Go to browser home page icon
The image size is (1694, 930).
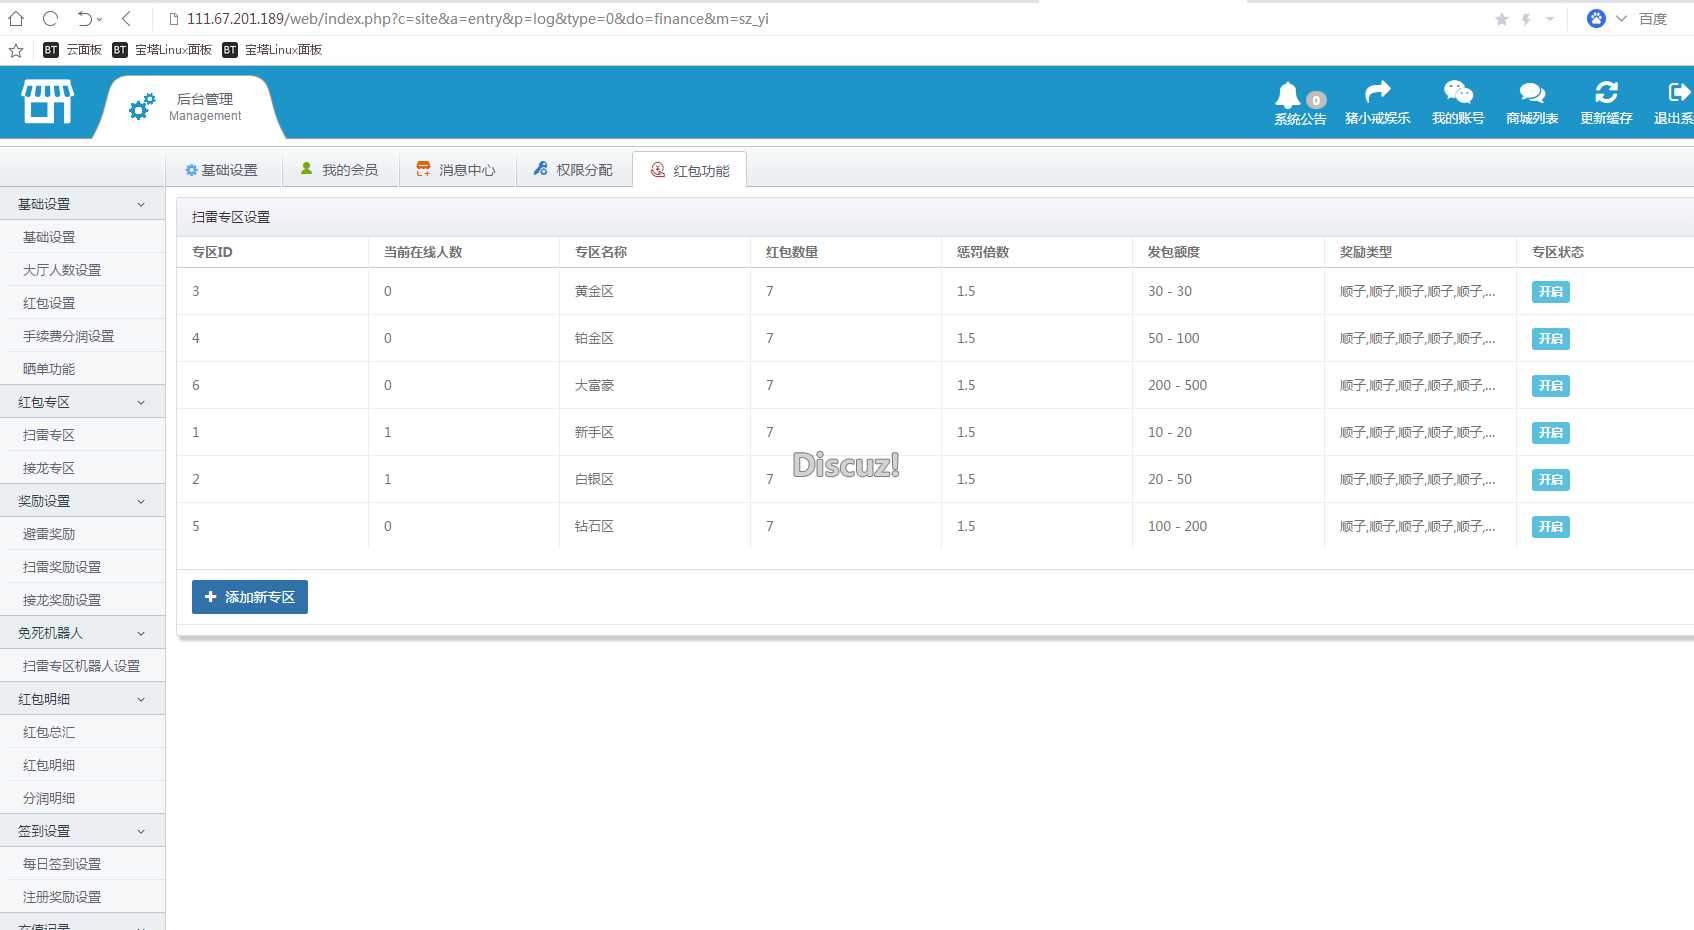(16, 18)
